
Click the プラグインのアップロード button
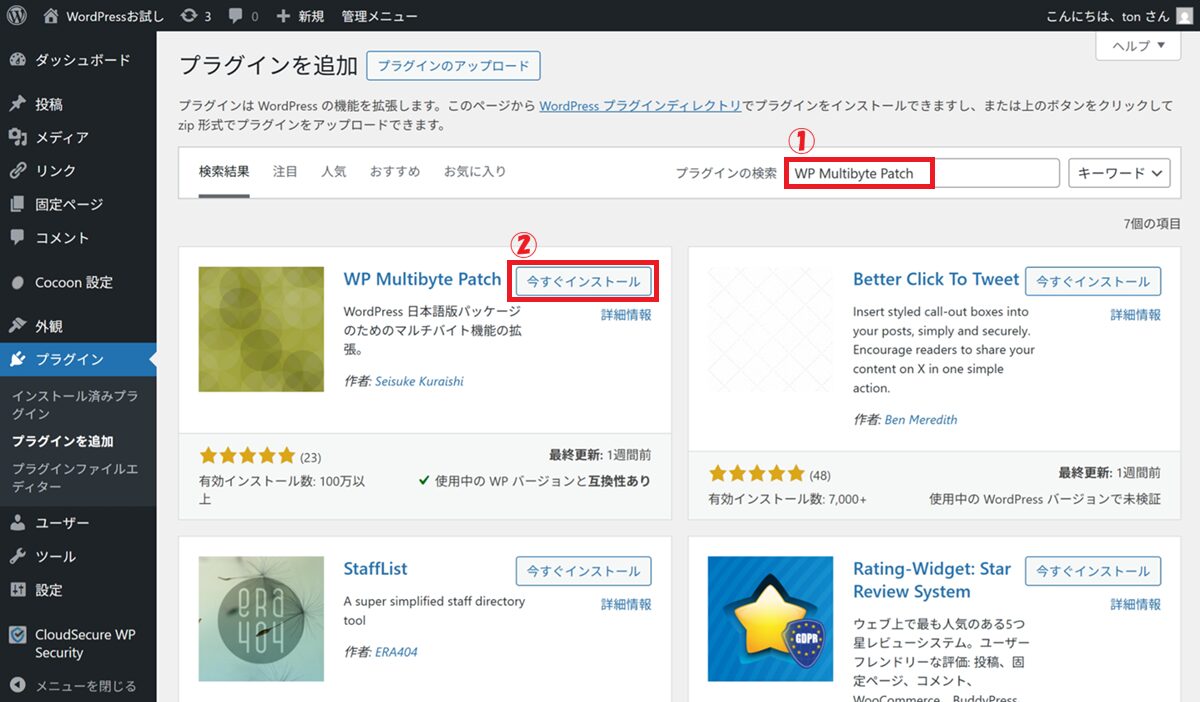point(453,66)
